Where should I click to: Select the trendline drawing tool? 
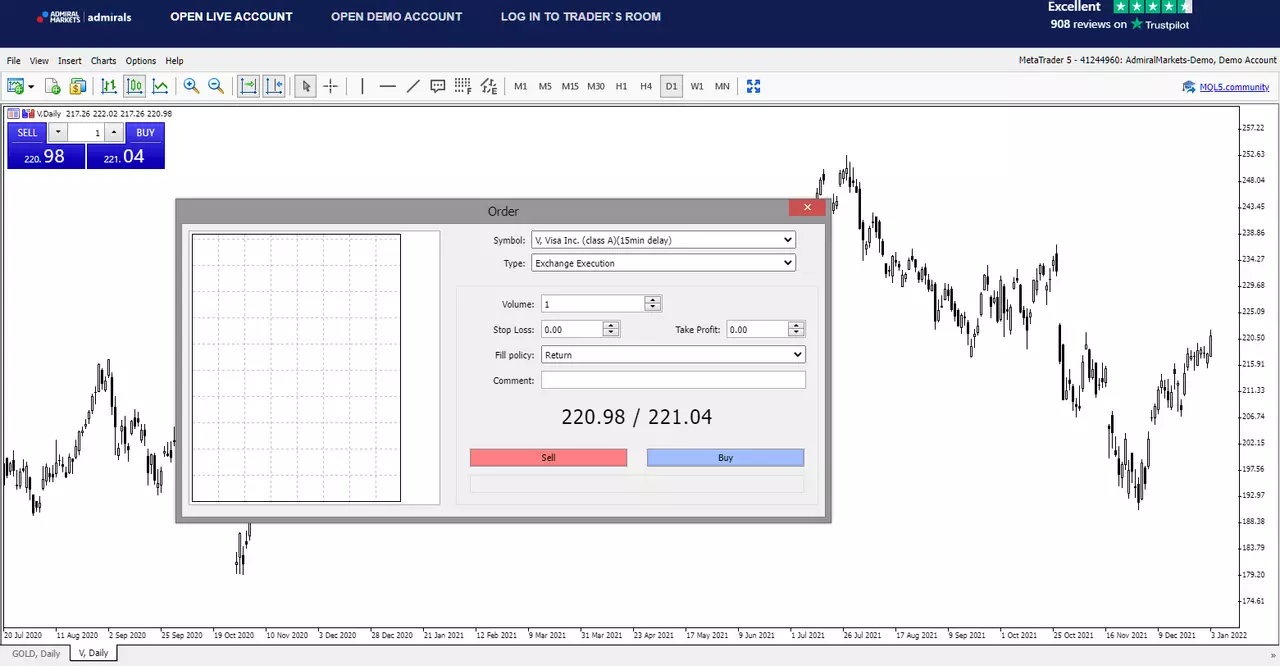pyautogui.click(x=413, y=86)
